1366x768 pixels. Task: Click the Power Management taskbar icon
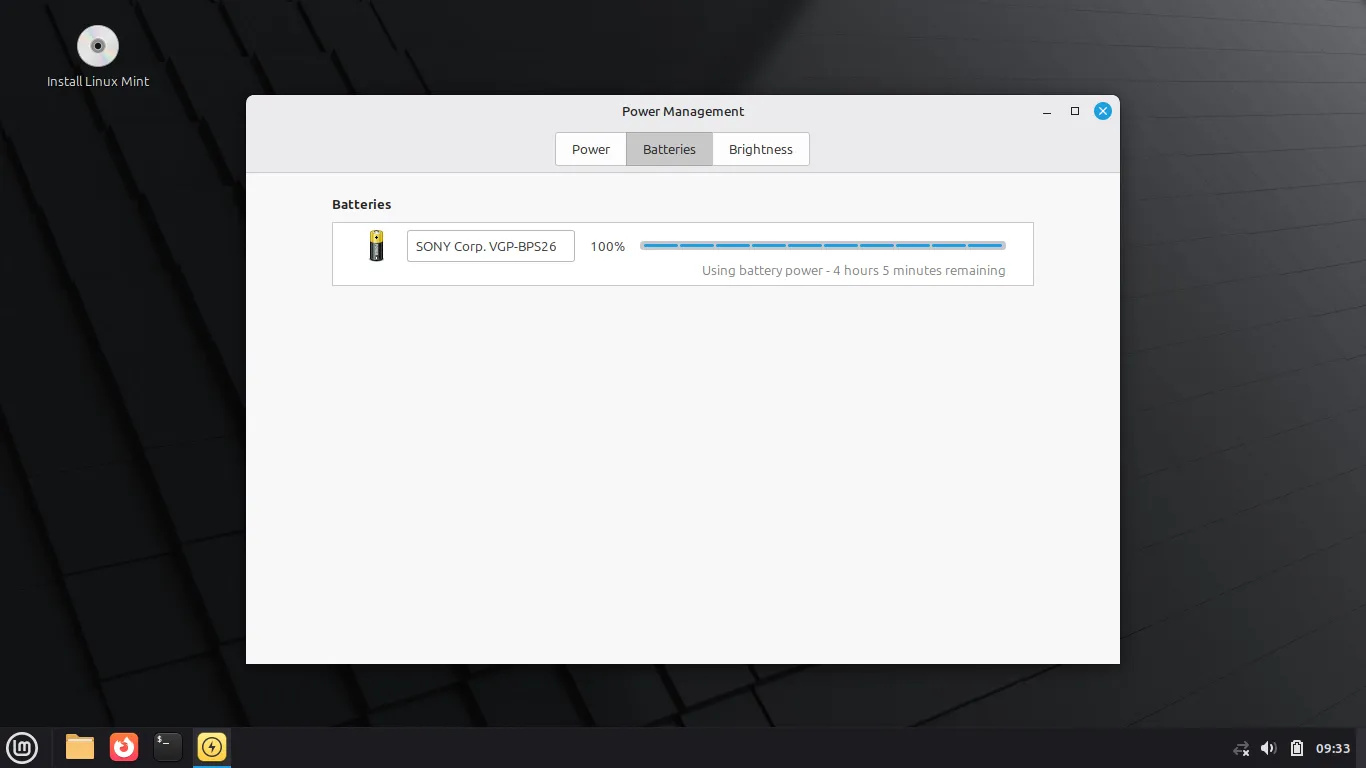pos(212,747)
